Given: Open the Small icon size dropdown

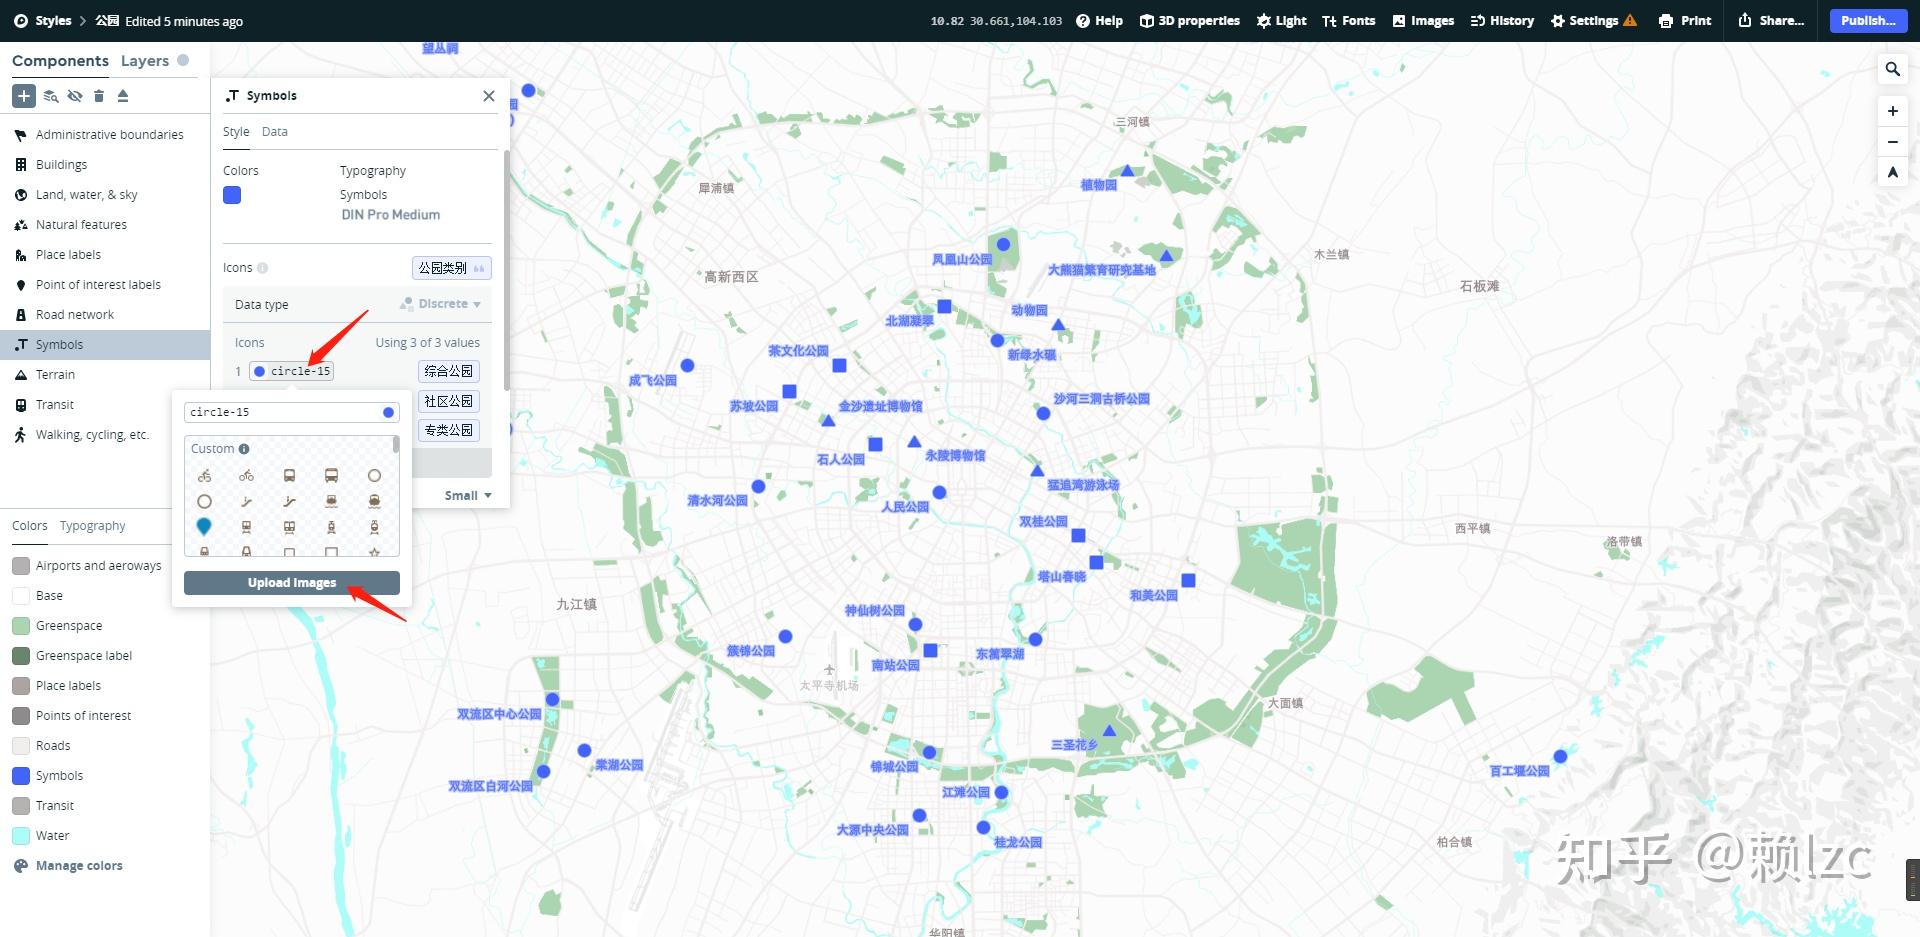Looking at the screenshot, I should (468, 494).
